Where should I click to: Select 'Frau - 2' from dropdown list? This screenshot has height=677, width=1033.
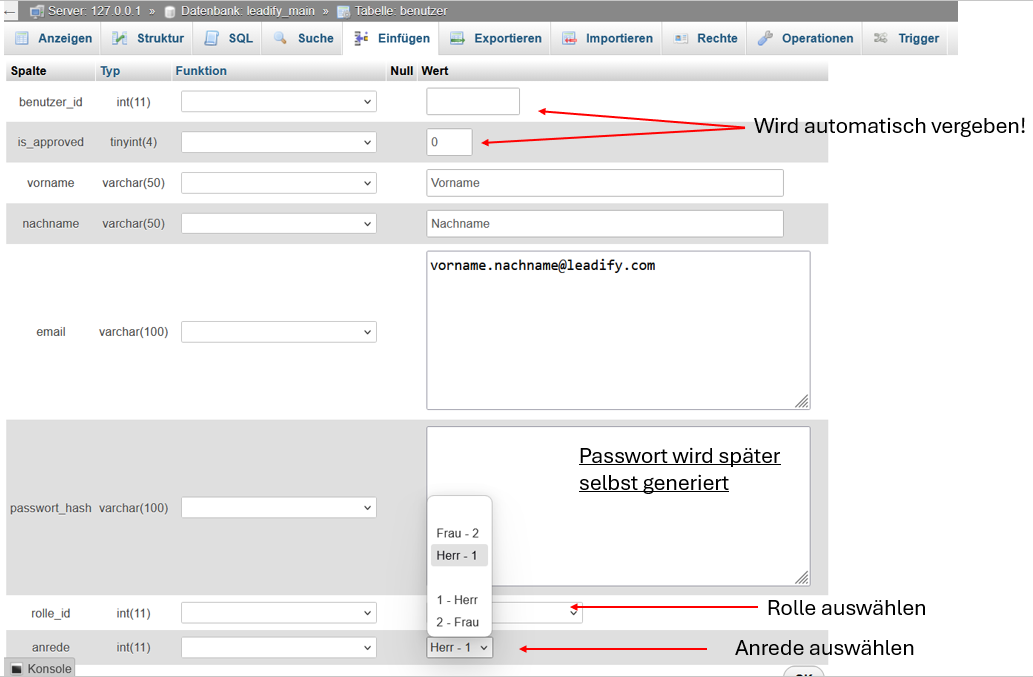(458, 533)
